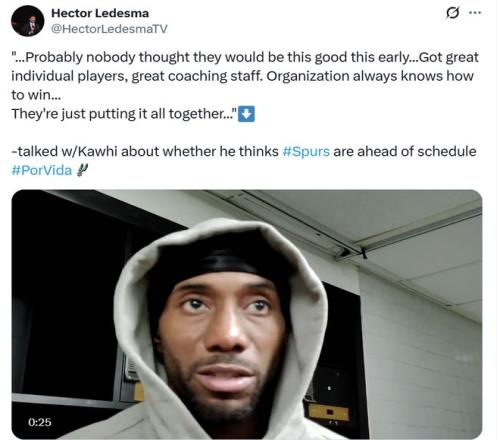Click the tweet's quoted text body
This screenshot has height=440, width=500.
(245, 86)
